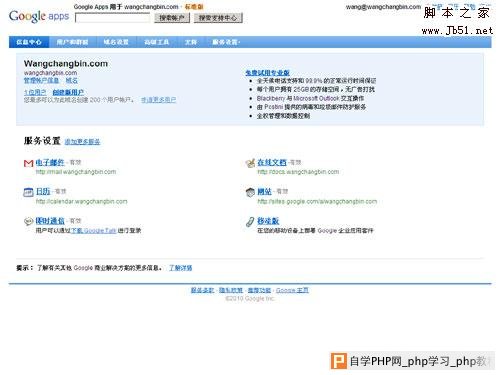Open the 移动版 service link
500x375 pixels.
[x=268, y=221]
